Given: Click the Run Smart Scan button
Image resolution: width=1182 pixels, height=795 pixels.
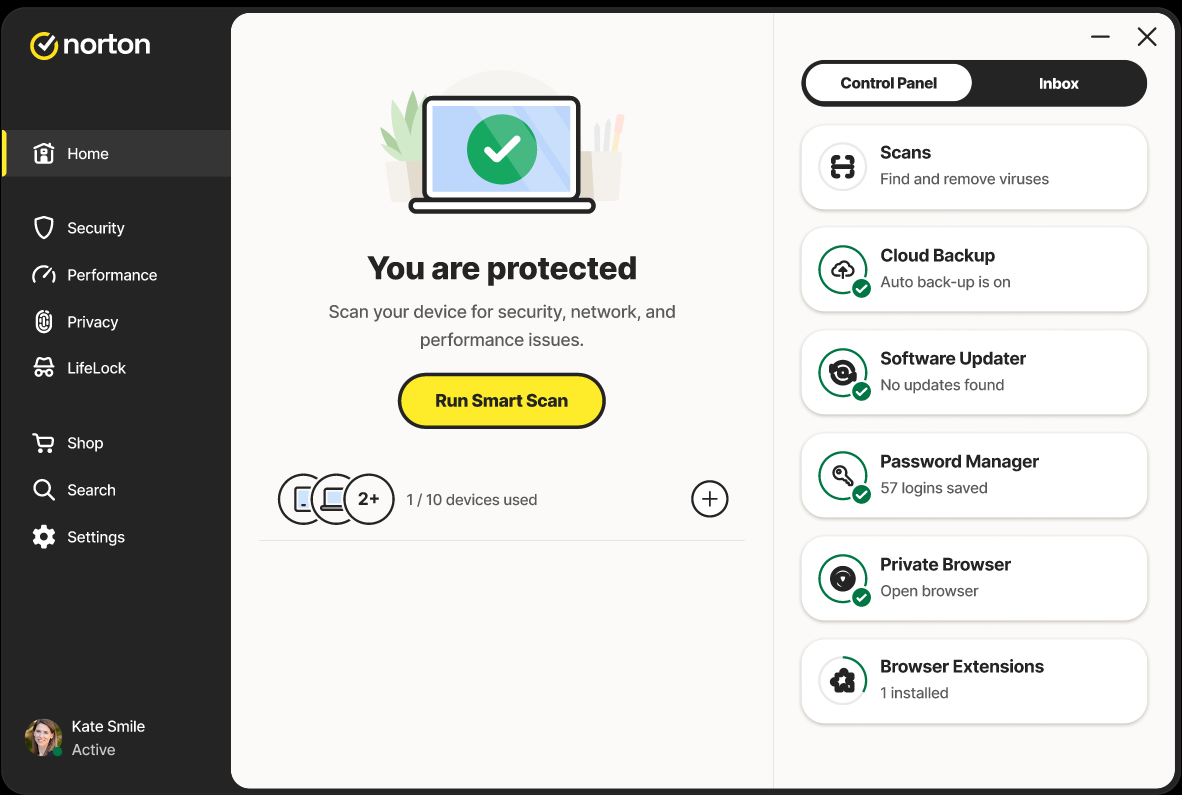Looking at the screenshot, I should [x=502, y=401].
